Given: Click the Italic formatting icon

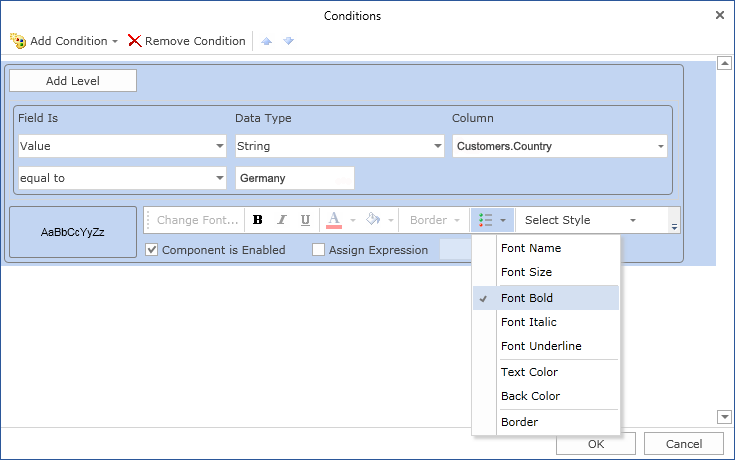Looking at the screenshot, I should [282, 220].
